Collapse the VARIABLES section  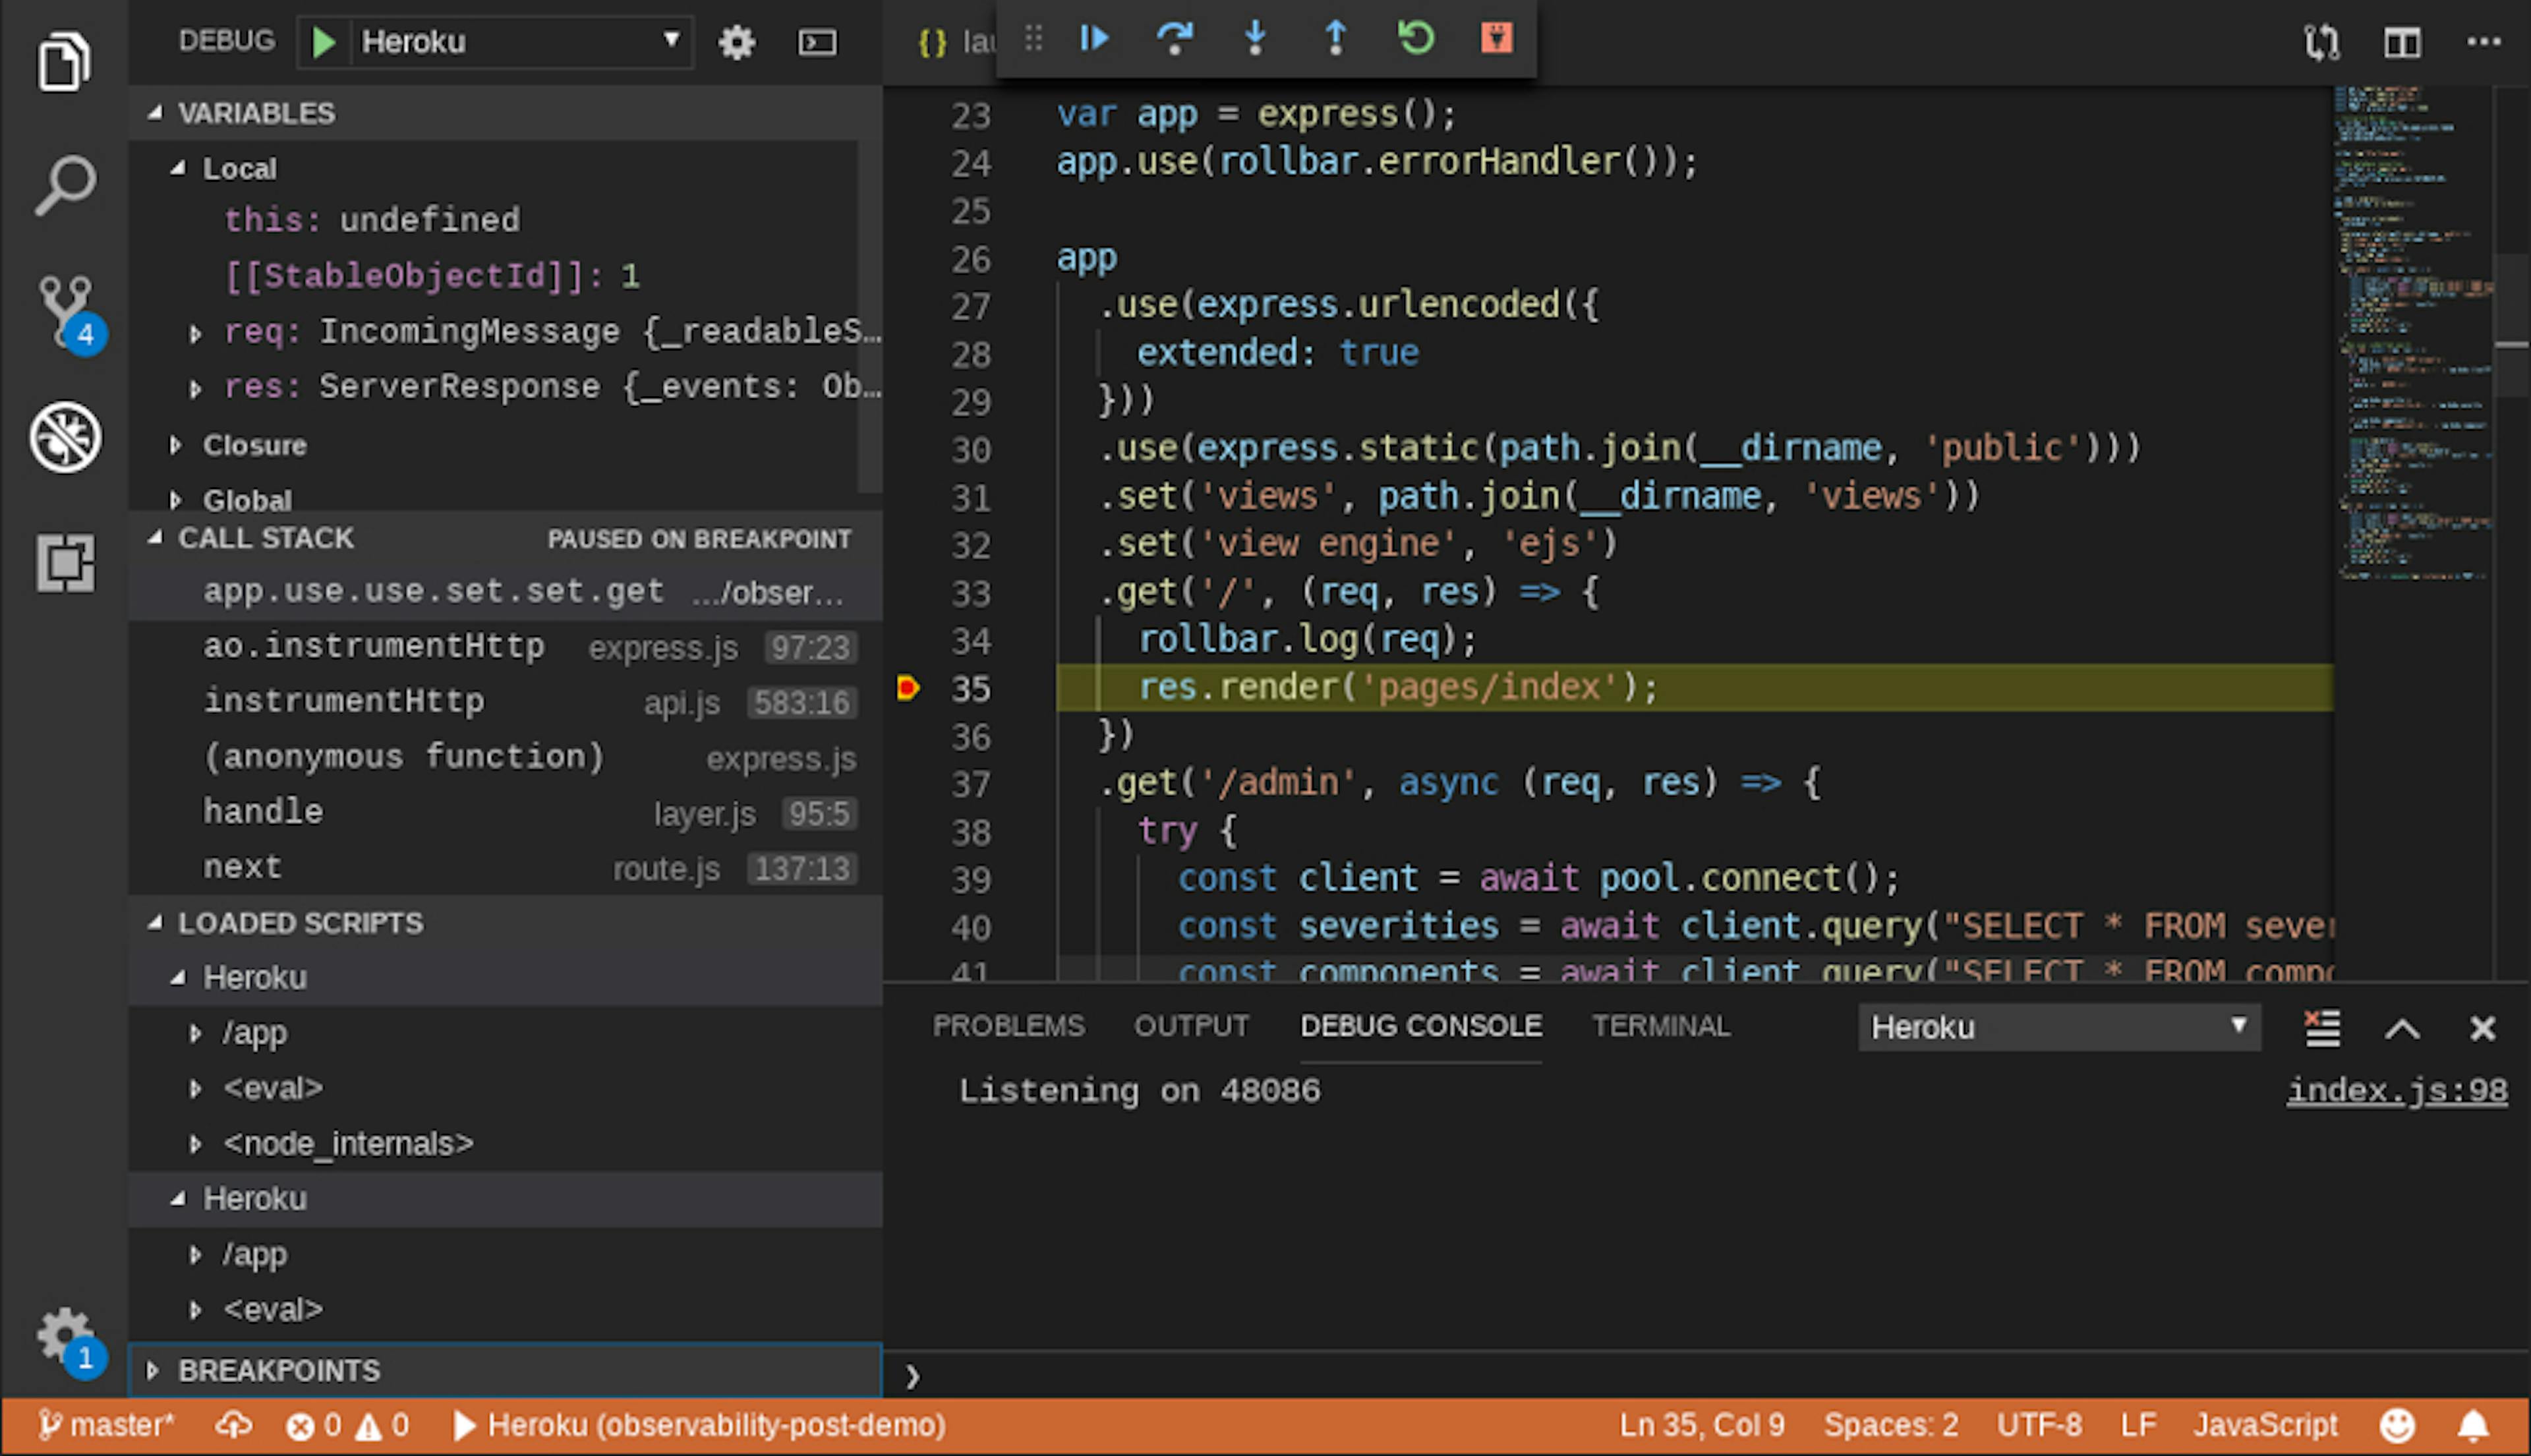click(x=154, y=113)
